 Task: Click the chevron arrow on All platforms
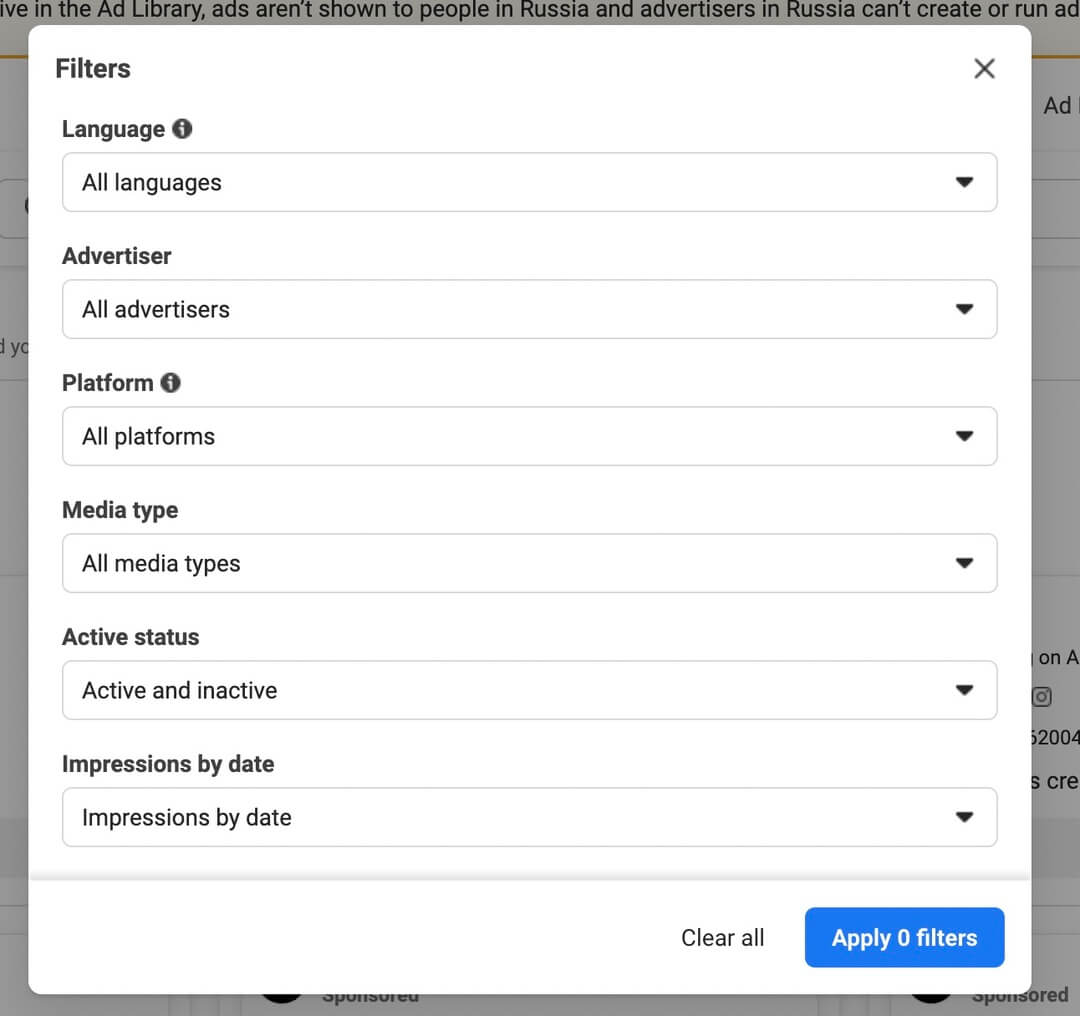pos(965,436)
